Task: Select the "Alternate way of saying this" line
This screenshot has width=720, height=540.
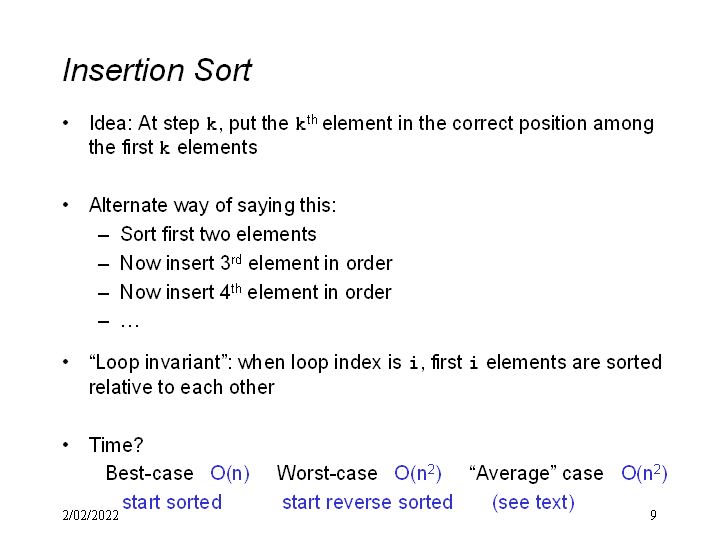Action: [x=212, y=206]
